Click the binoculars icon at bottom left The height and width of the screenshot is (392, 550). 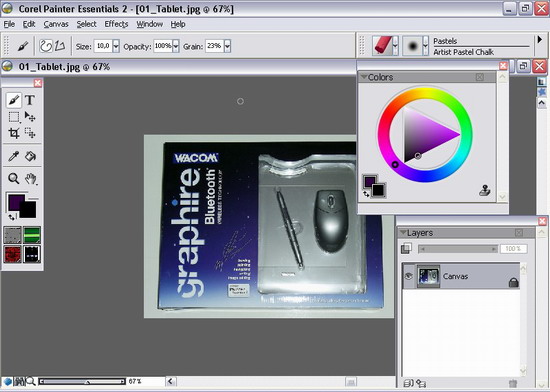point(20,381)
